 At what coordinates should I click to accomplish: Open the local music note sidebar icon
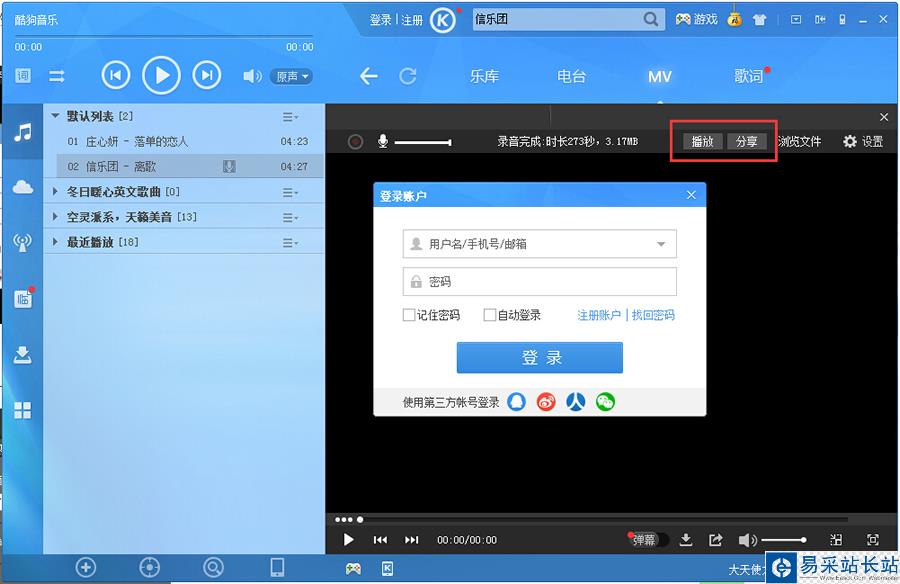(23, 133)
